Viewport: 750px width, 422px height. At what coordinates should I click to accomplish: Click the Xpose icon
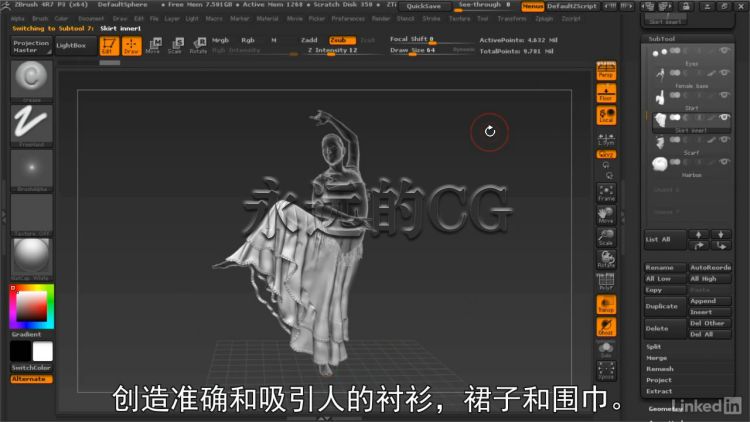[x=606, y=371]
